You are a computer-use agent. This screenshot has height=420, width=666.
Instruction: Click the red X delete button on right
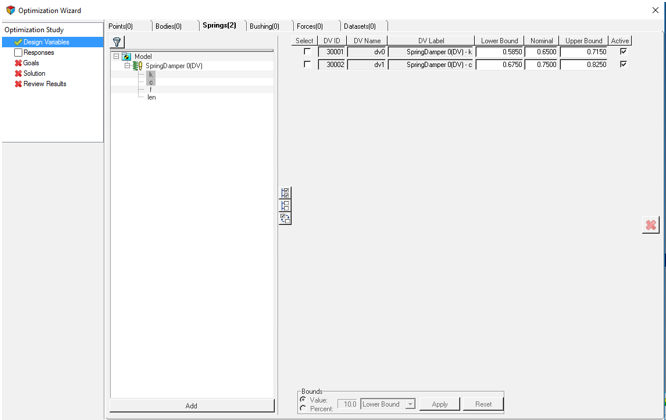[x=650, y=225]
